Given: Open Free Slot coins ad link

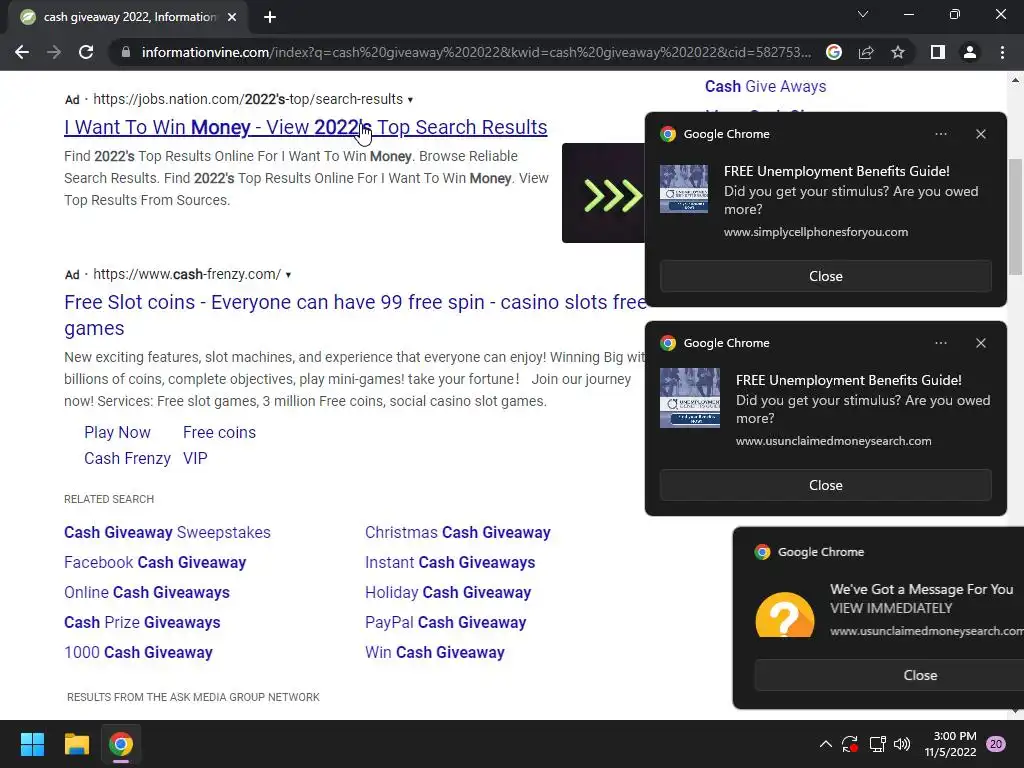Looking at the screenshot, I should [355, 315].
